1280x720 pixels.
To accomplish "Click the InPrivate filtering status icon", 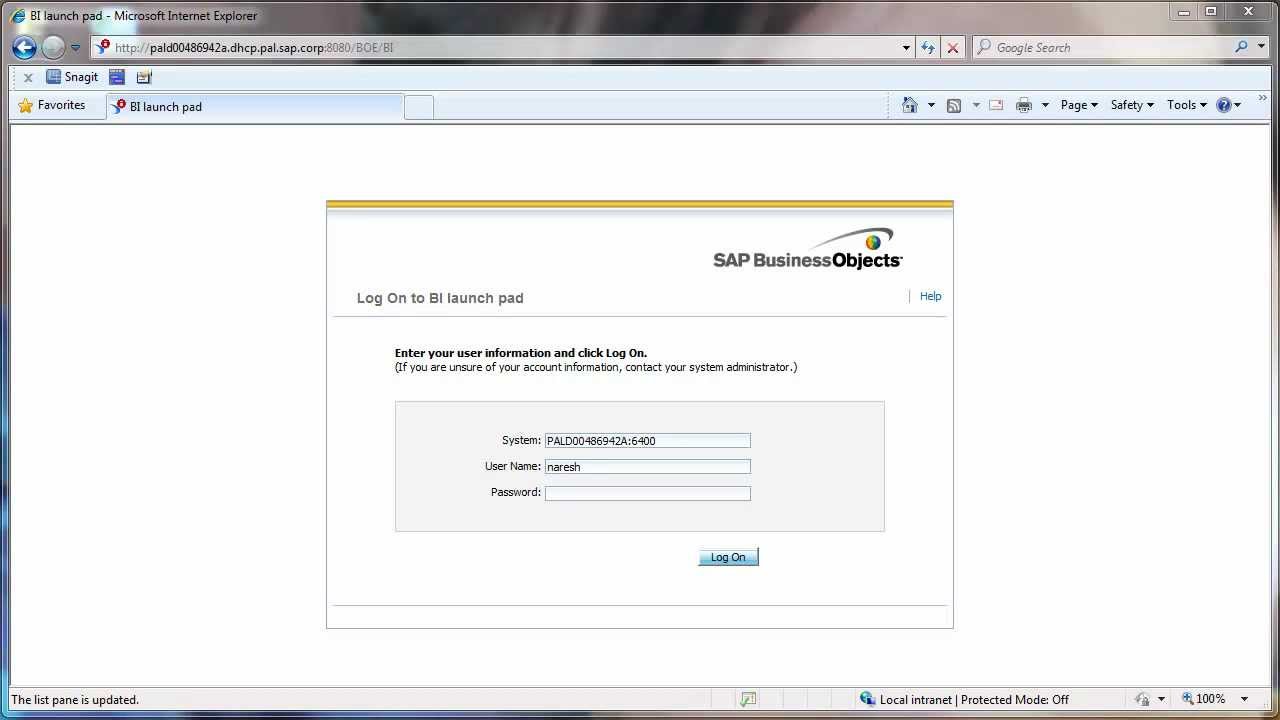I will [1142, 700].
